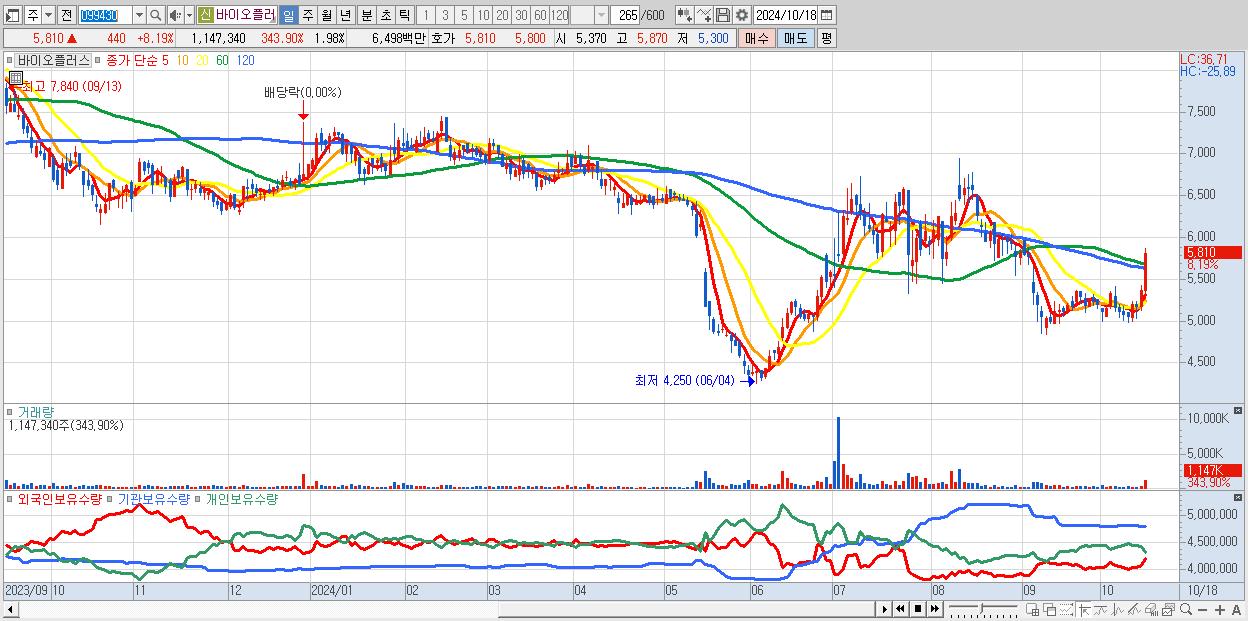Screen dimensions: 1248x621
Task: Play chart scroll forward
Action: pyautogui.click(x=884, y=609)
